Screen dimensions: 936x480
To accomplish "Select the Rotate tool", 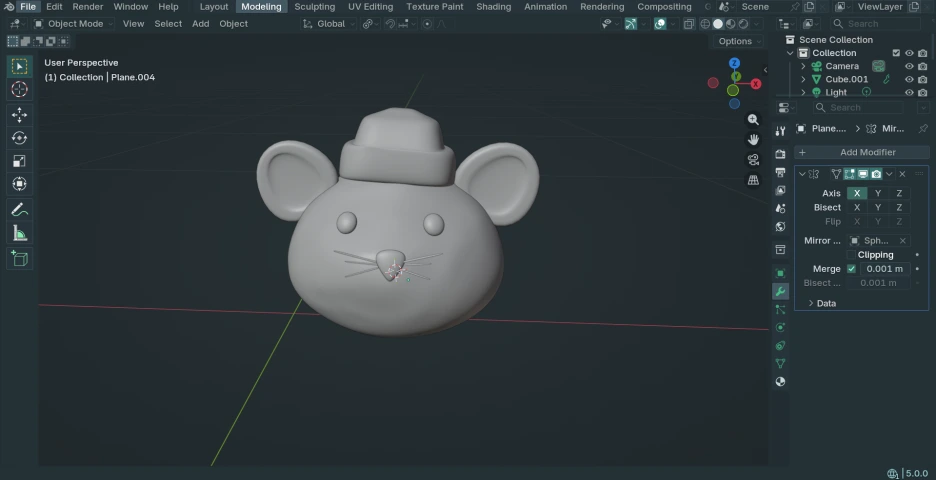I will (19, 138).
